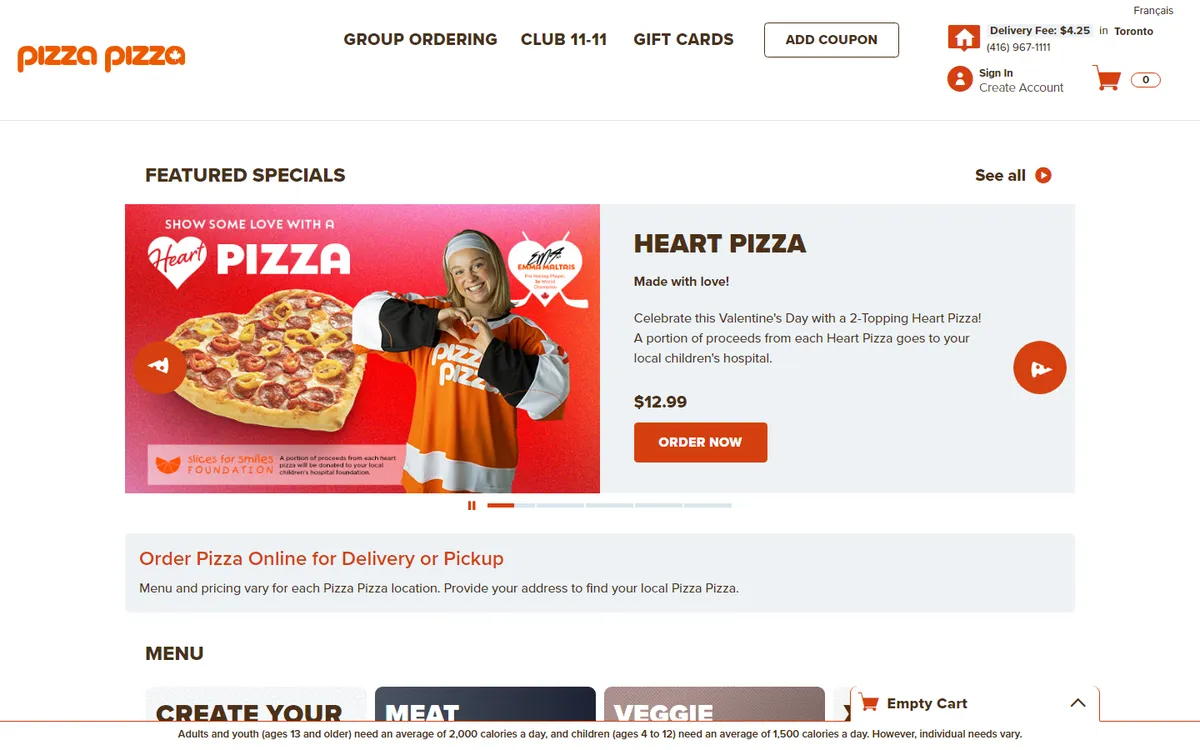
Task: Click the Empty Cart panel cart icon
Action: pos(869,703)
